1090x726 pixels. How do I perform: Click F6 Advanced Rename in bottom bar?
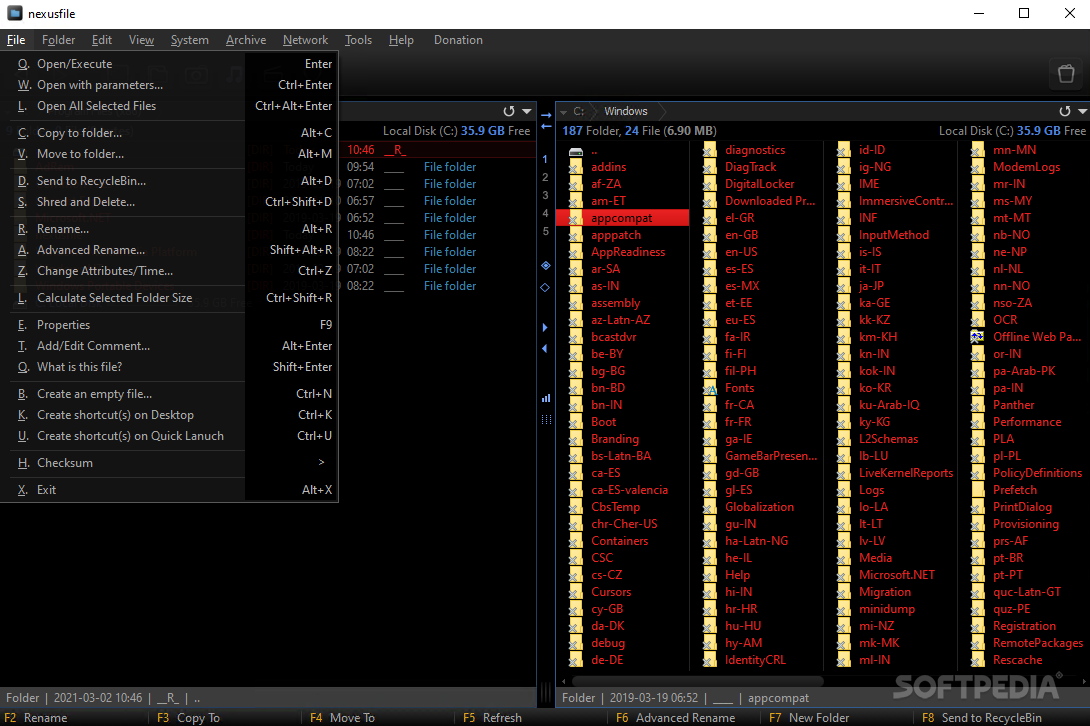click(x=676, y=718)
